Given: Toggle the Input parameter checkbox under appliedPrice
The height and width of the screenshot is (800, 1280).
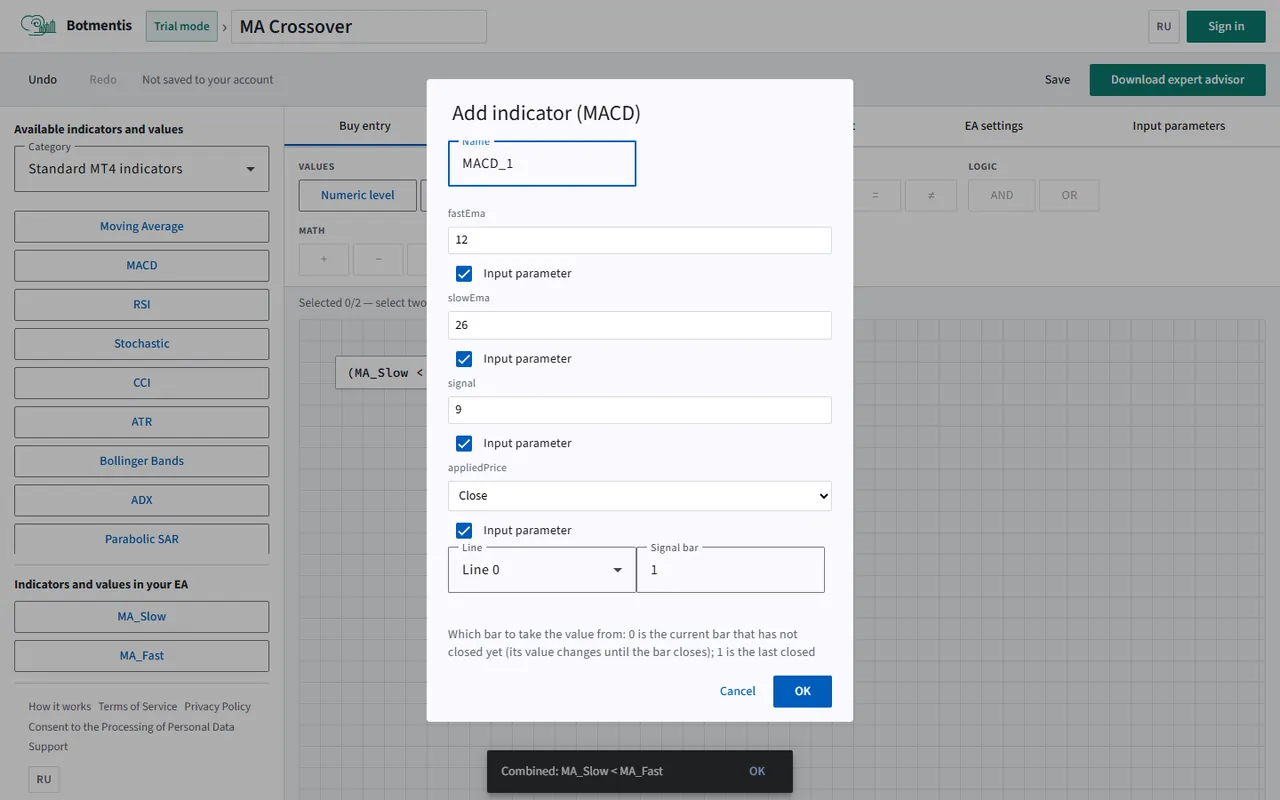Looking at the screenshot, I should click(x=464, y=530).
